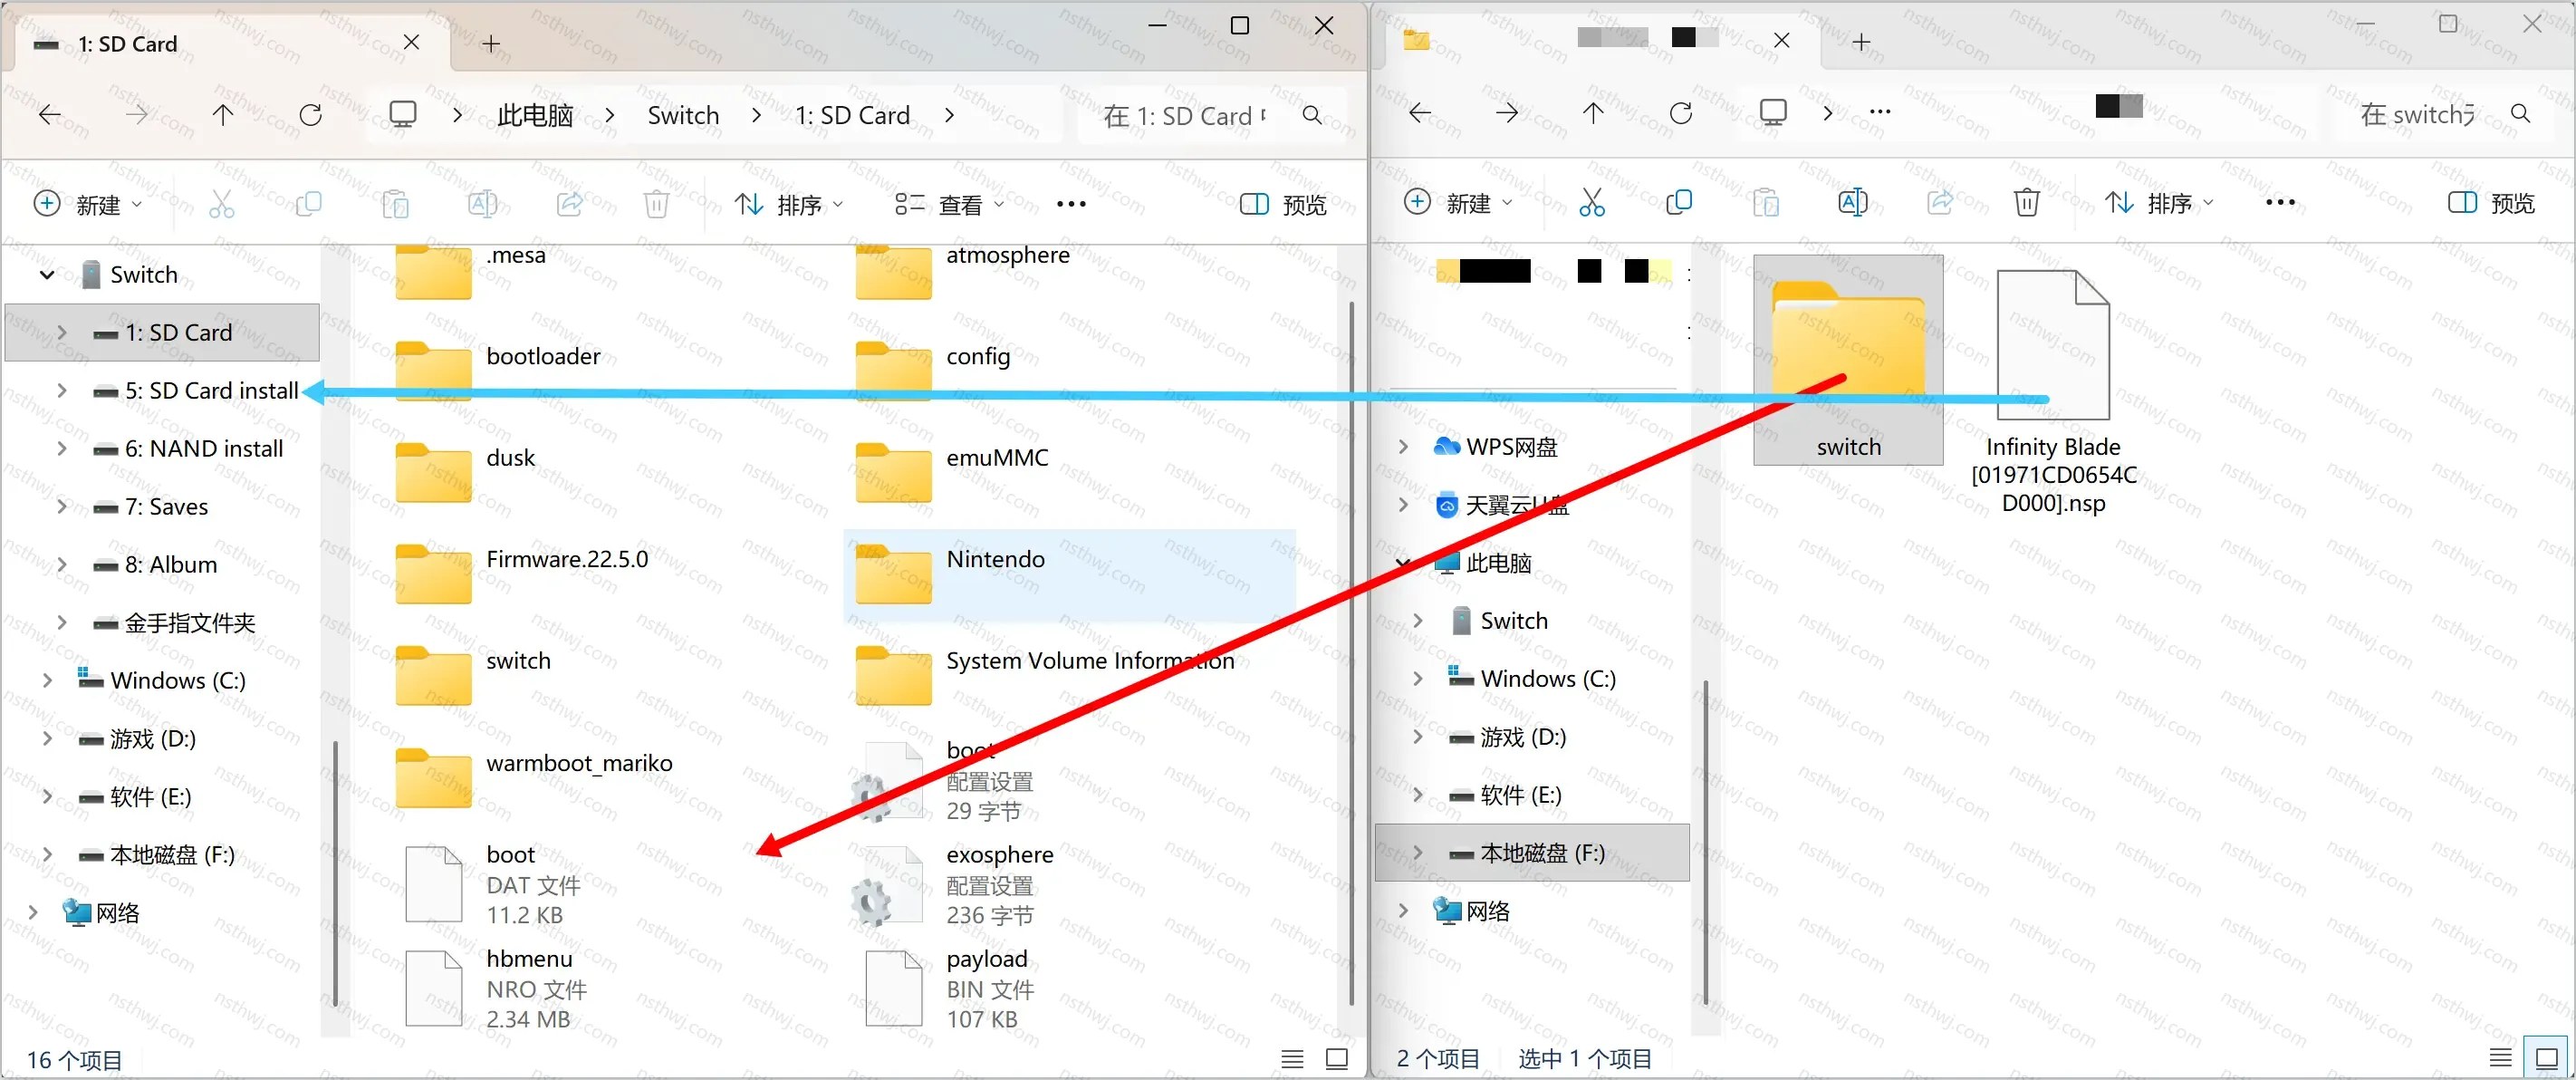Open View dropdown in left window
Image resolution: width=2576 pixels, height=1080 pixels.
click(949, 205)
